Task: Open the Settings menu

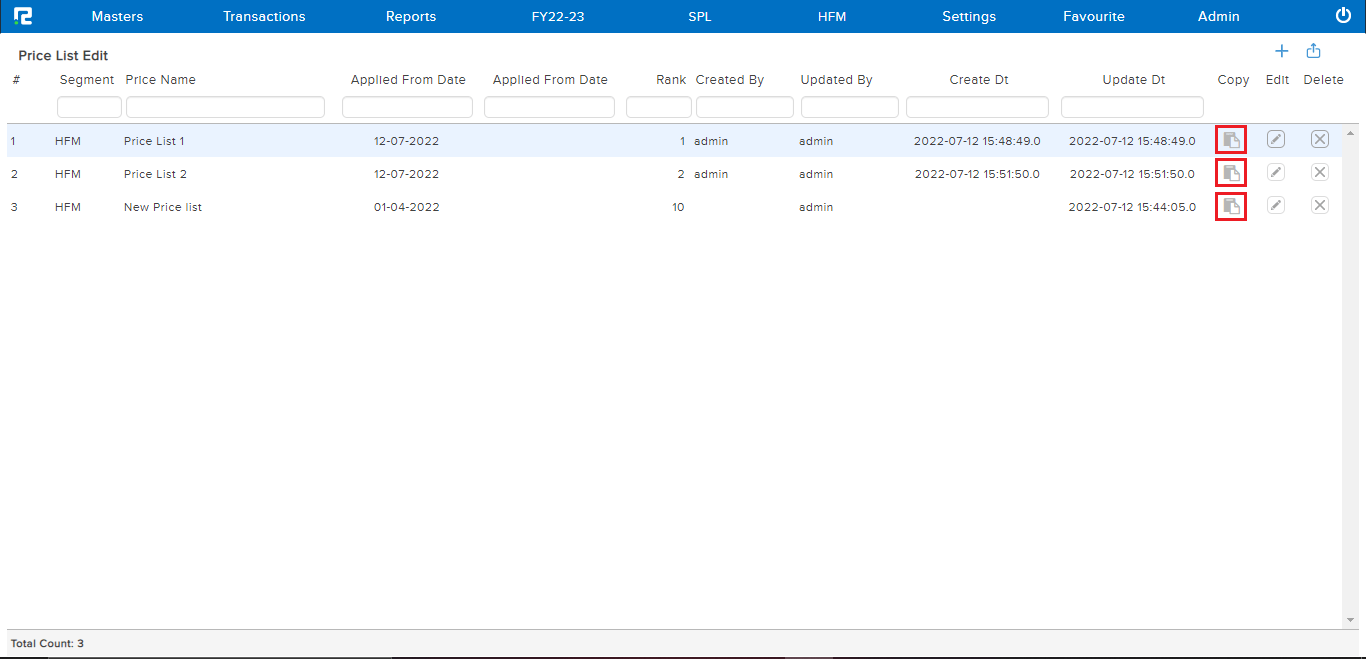Action: pyautogui.click(x=969, y=16)
